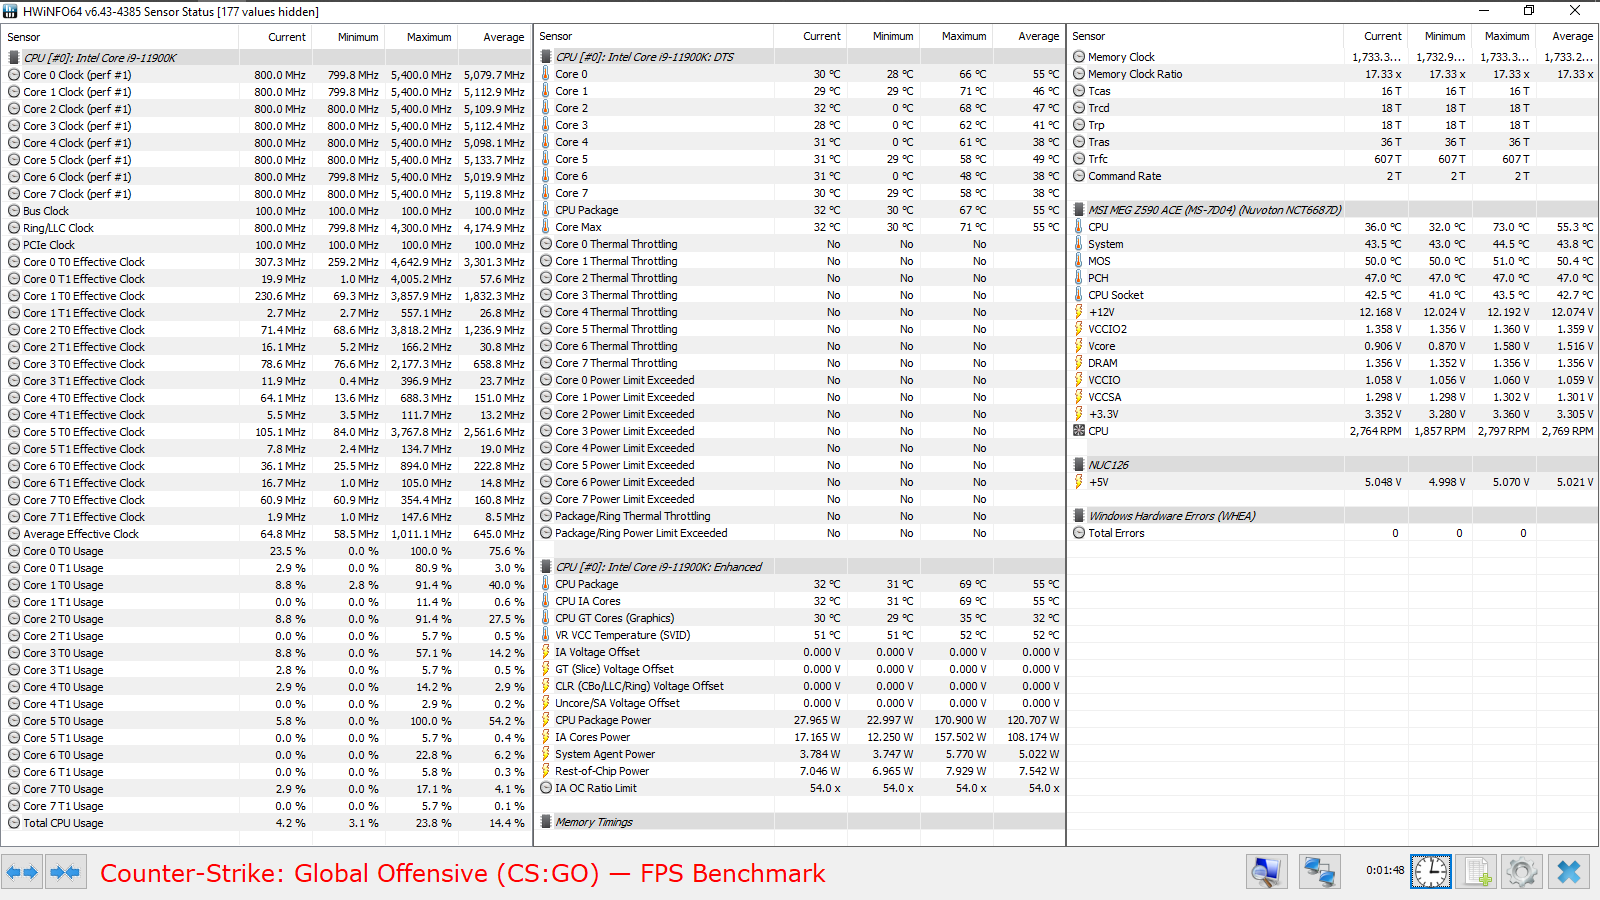
Task: Maximize the HWiNFO64 Sensor Status window
Action: tap(1529, 11)
